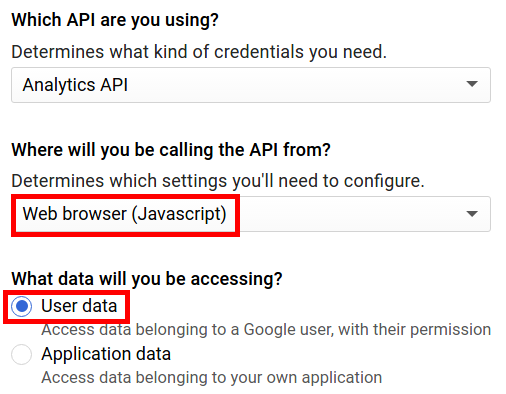Viewport: 506px width, 394px height.
Task: Click the 'User data' option label
Action: pyautogui.click(x=79, y=306)
